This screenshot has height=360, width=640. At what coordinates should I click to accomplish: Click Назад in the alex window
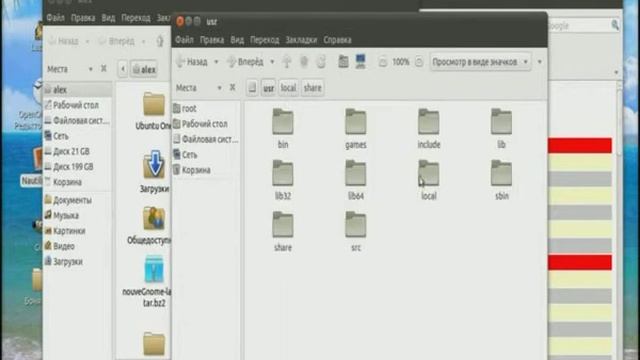click(64, 41)
